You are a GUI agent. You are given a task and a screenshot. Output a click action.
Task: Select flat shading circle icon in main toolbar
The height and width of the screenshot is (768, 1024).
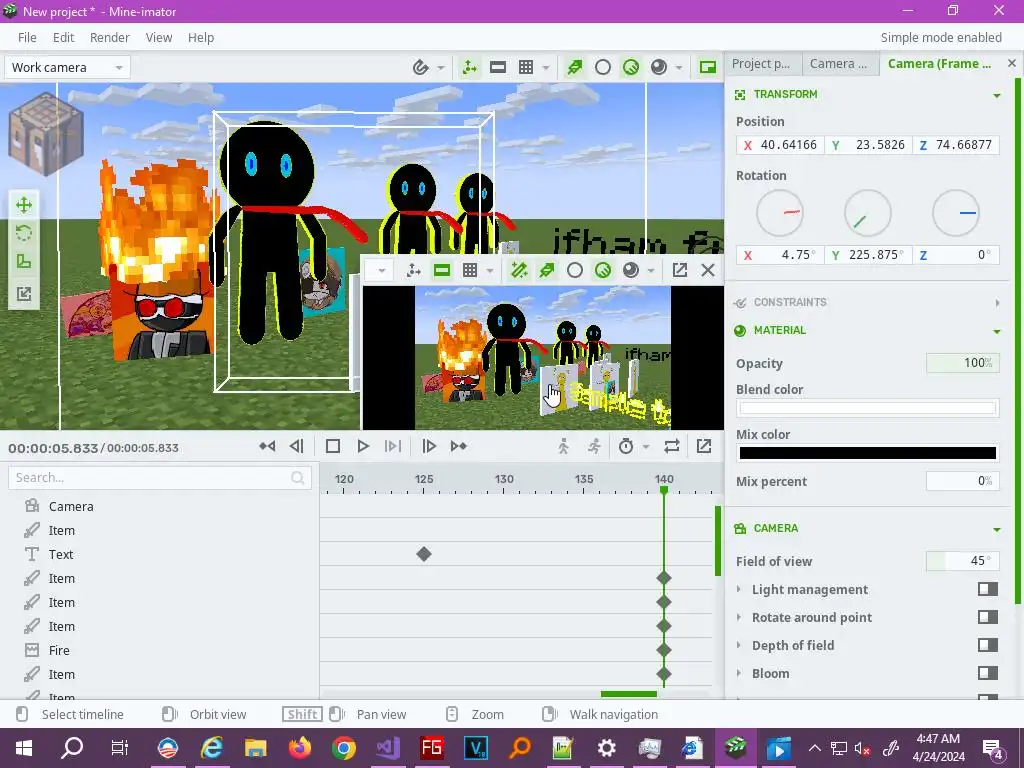[x=603, y=67]
